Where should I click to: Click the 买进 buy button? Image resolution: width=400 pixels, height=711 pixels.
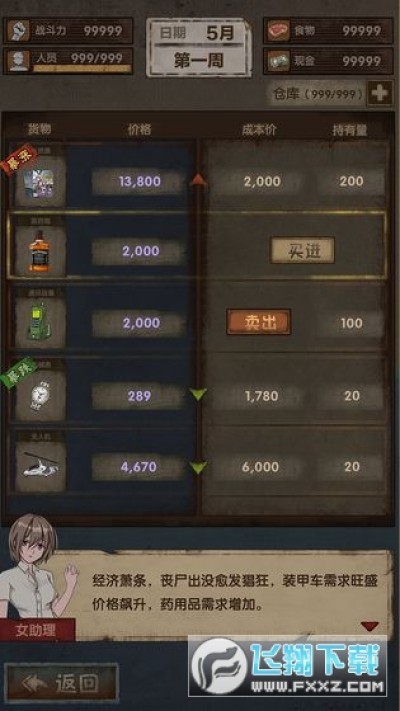pyautogui.click(x=302, y=250)
